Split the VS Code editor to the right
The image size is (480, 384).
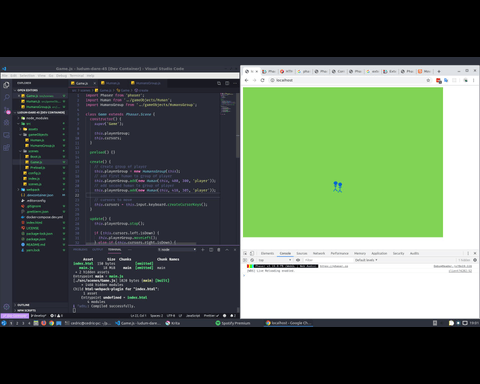pyautogui.click(x=227, y=83)
